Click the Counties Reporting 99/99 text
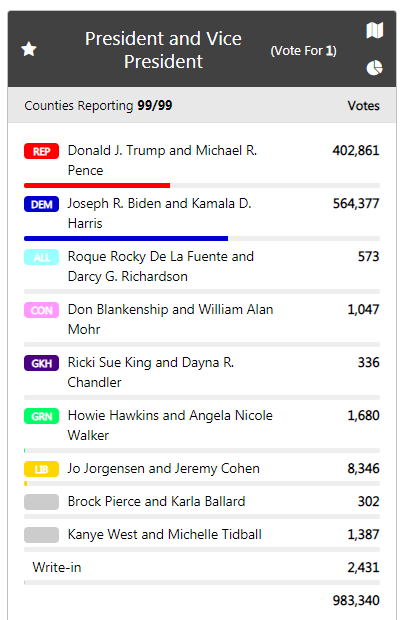The image size is (401, 620). [x=98, y=106]
